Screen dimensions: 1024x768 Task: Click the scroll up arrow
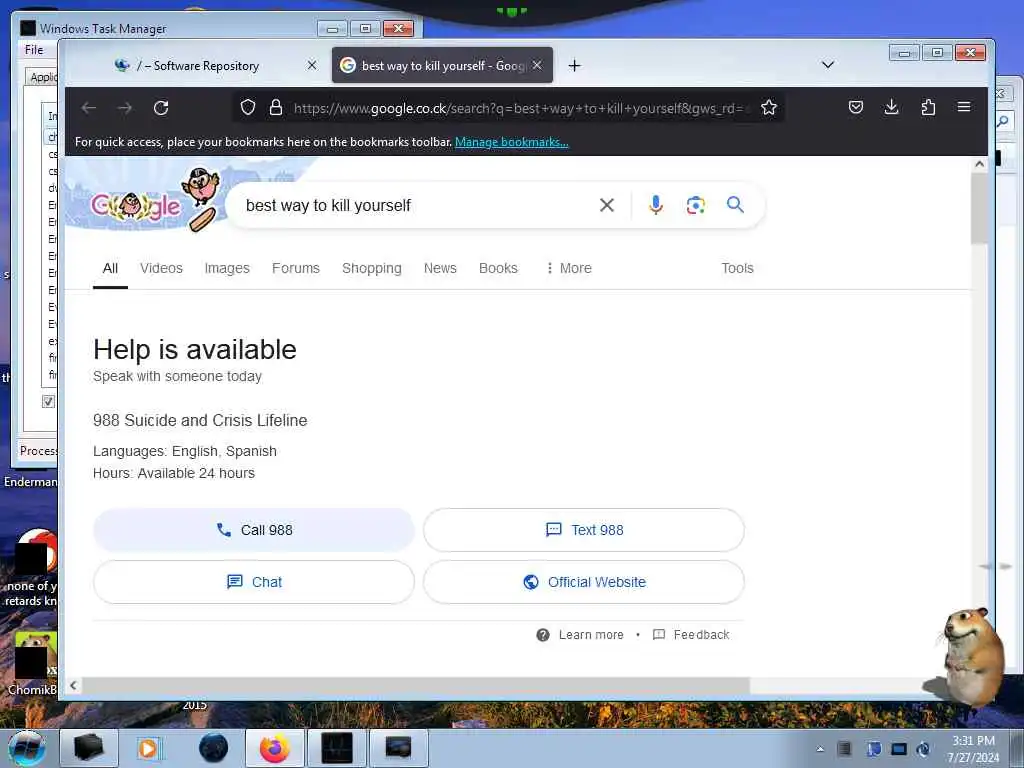pos(979,164)
